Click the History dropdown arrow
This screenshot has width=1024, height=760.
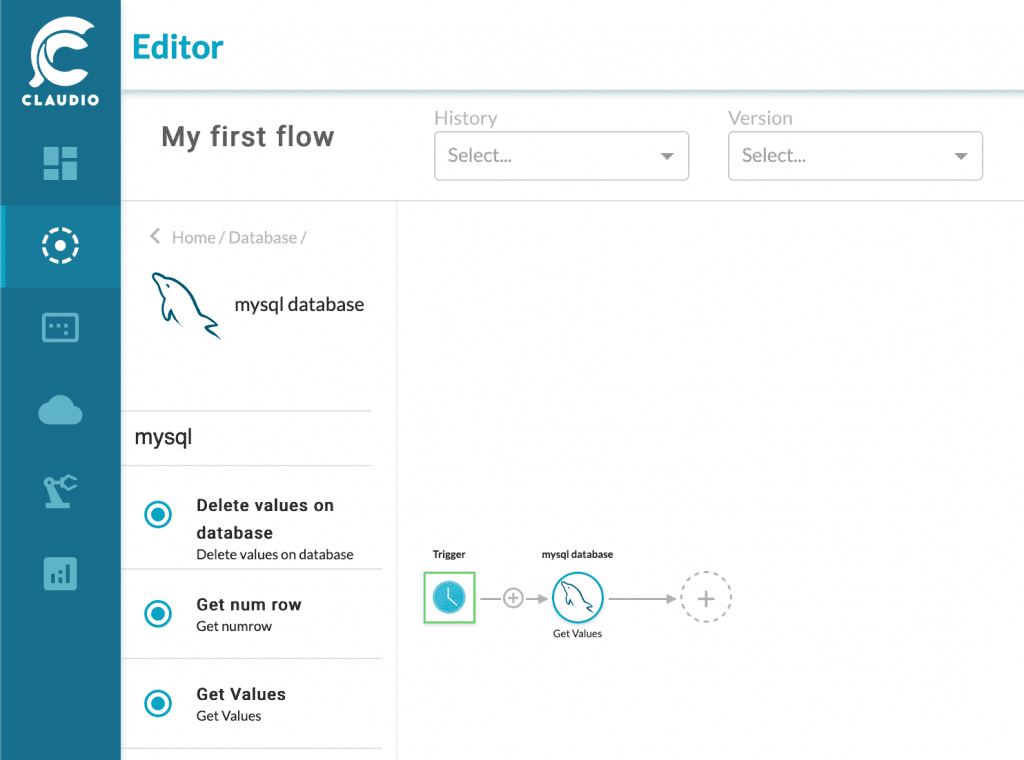667,156
